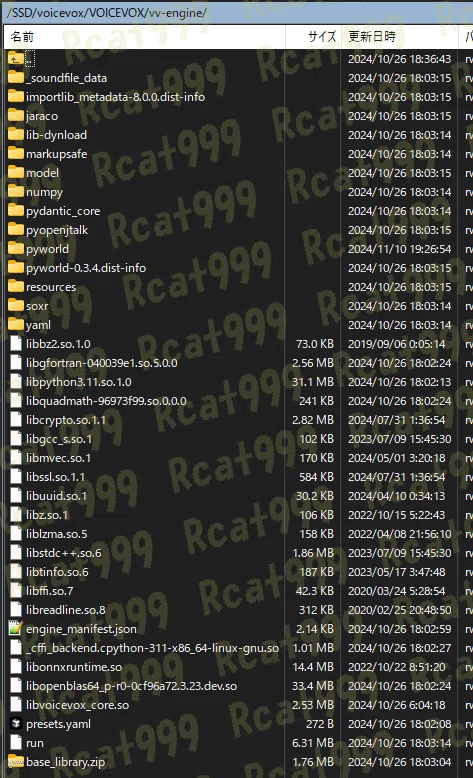Screen dimensions: 473x778
Task: Click the /SSD/voicevox/VOICEVOX/vv-engine/ path bar
Action: [x=236, y=12]
